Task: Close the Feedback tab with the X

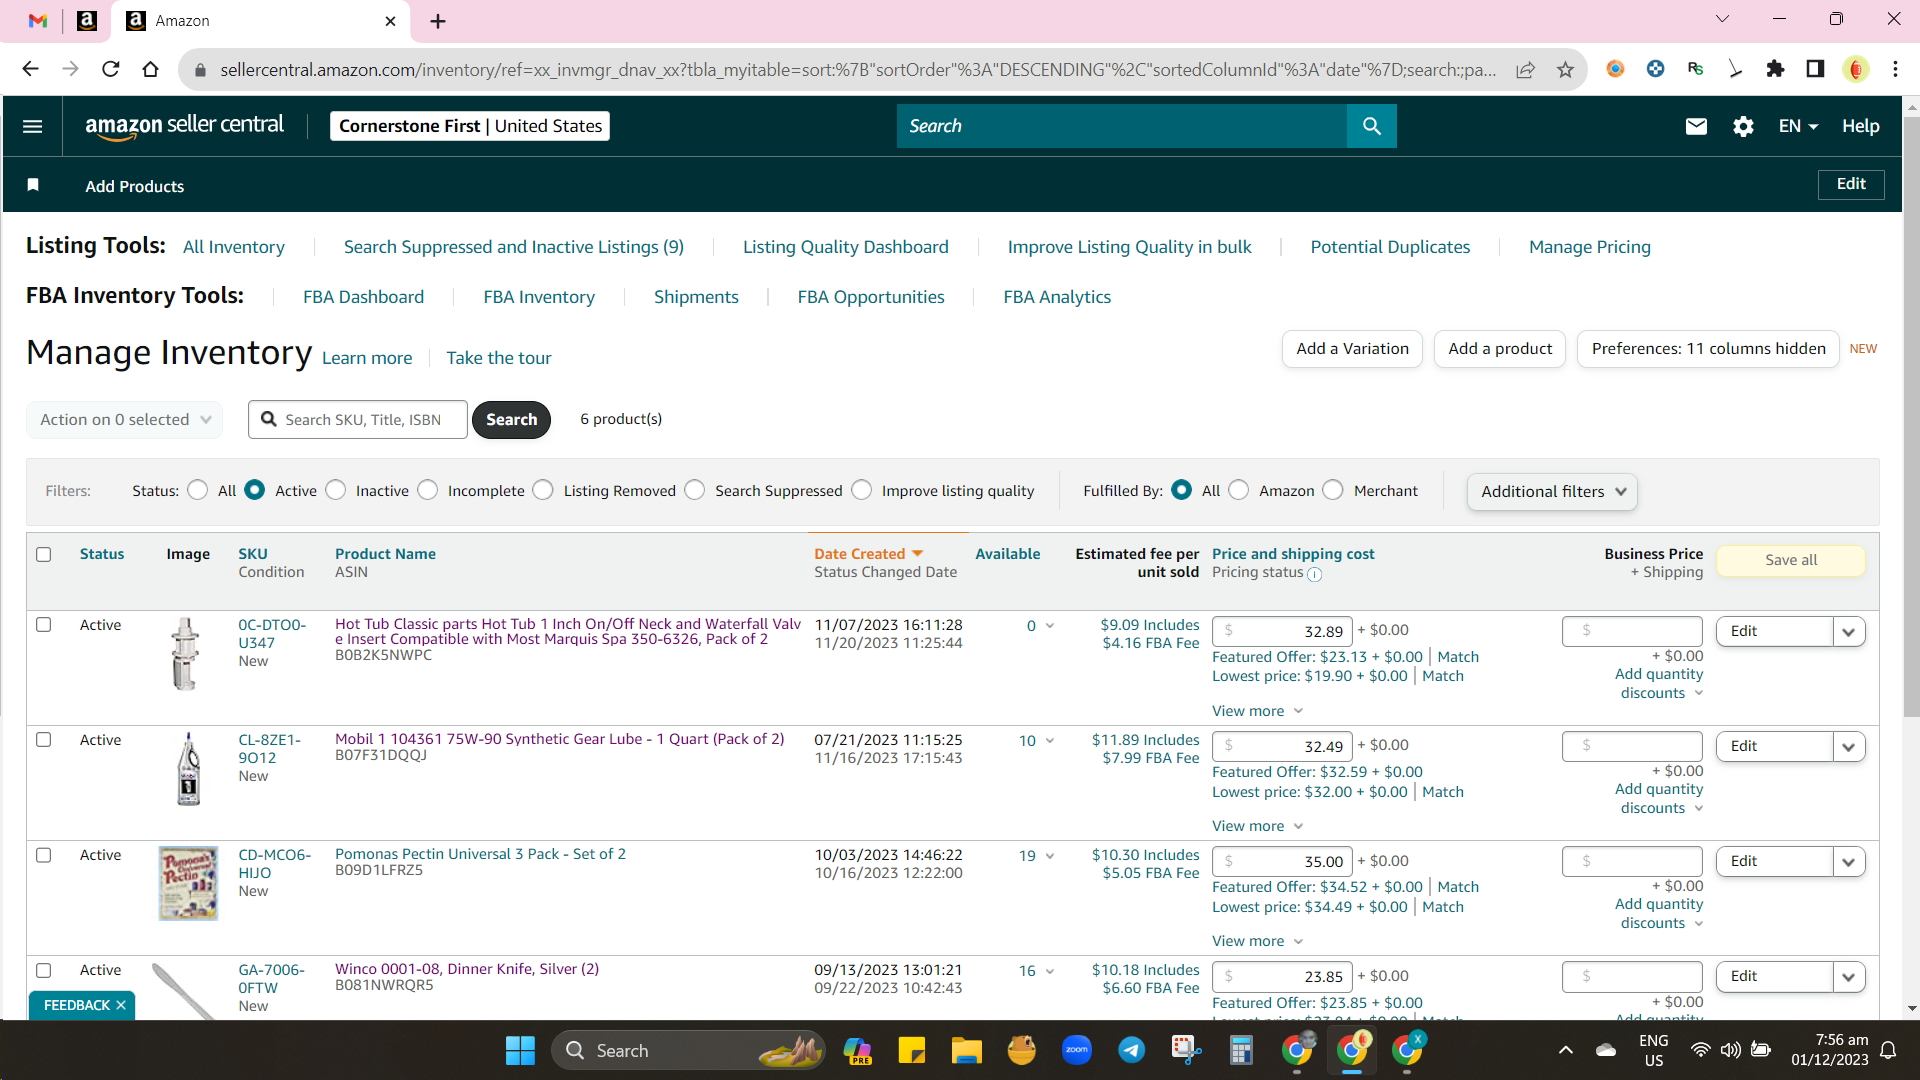Action: click(x=121, y=1005)
